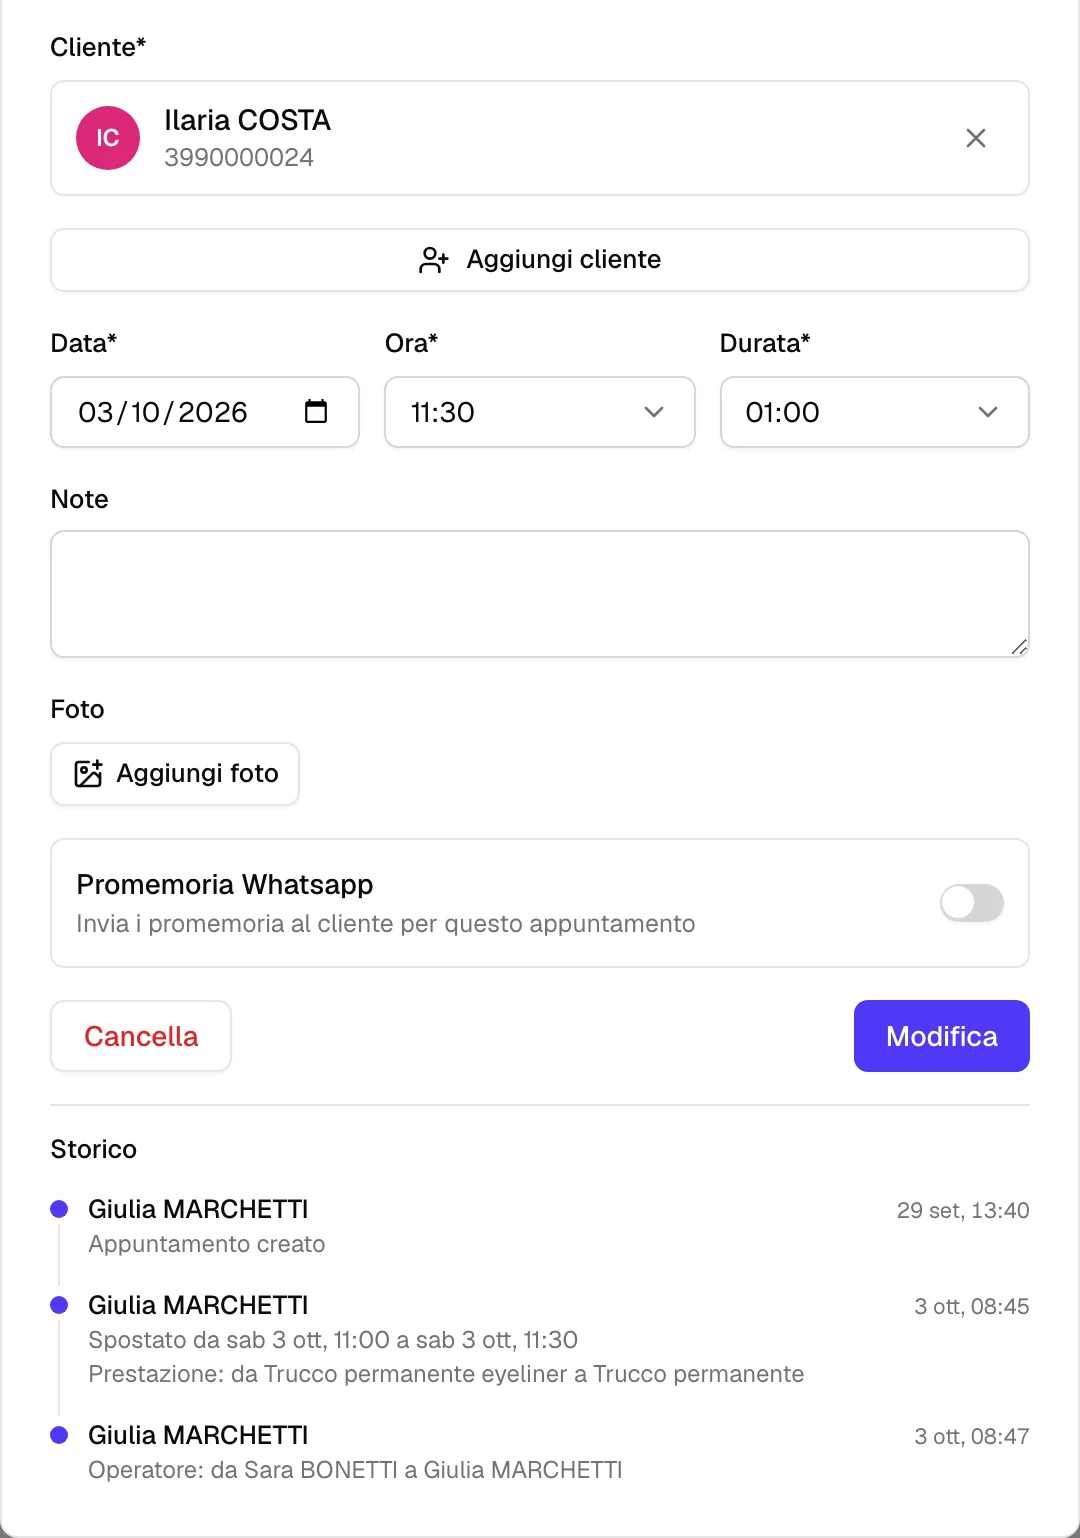Screen dimensions: 1080x1538
Task: Open the calendar picker icon in Data field
Action: 316,411
